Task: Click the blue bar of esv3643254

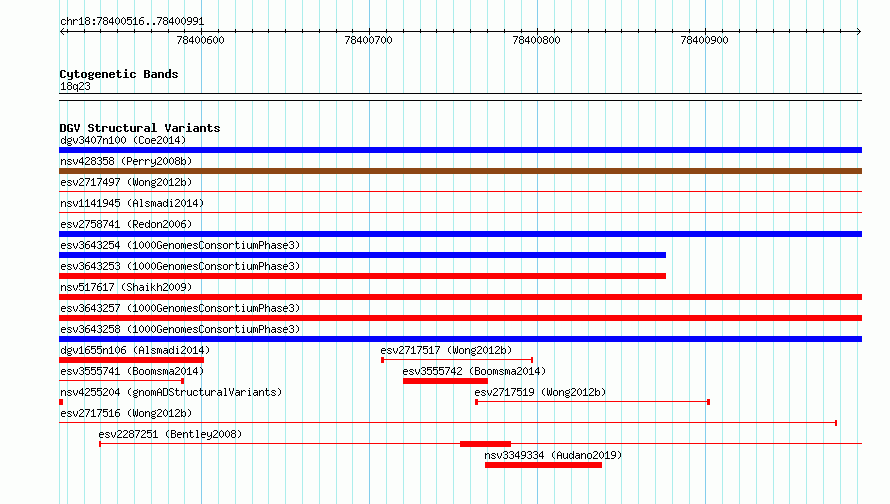Action: (x=362, y=255)
